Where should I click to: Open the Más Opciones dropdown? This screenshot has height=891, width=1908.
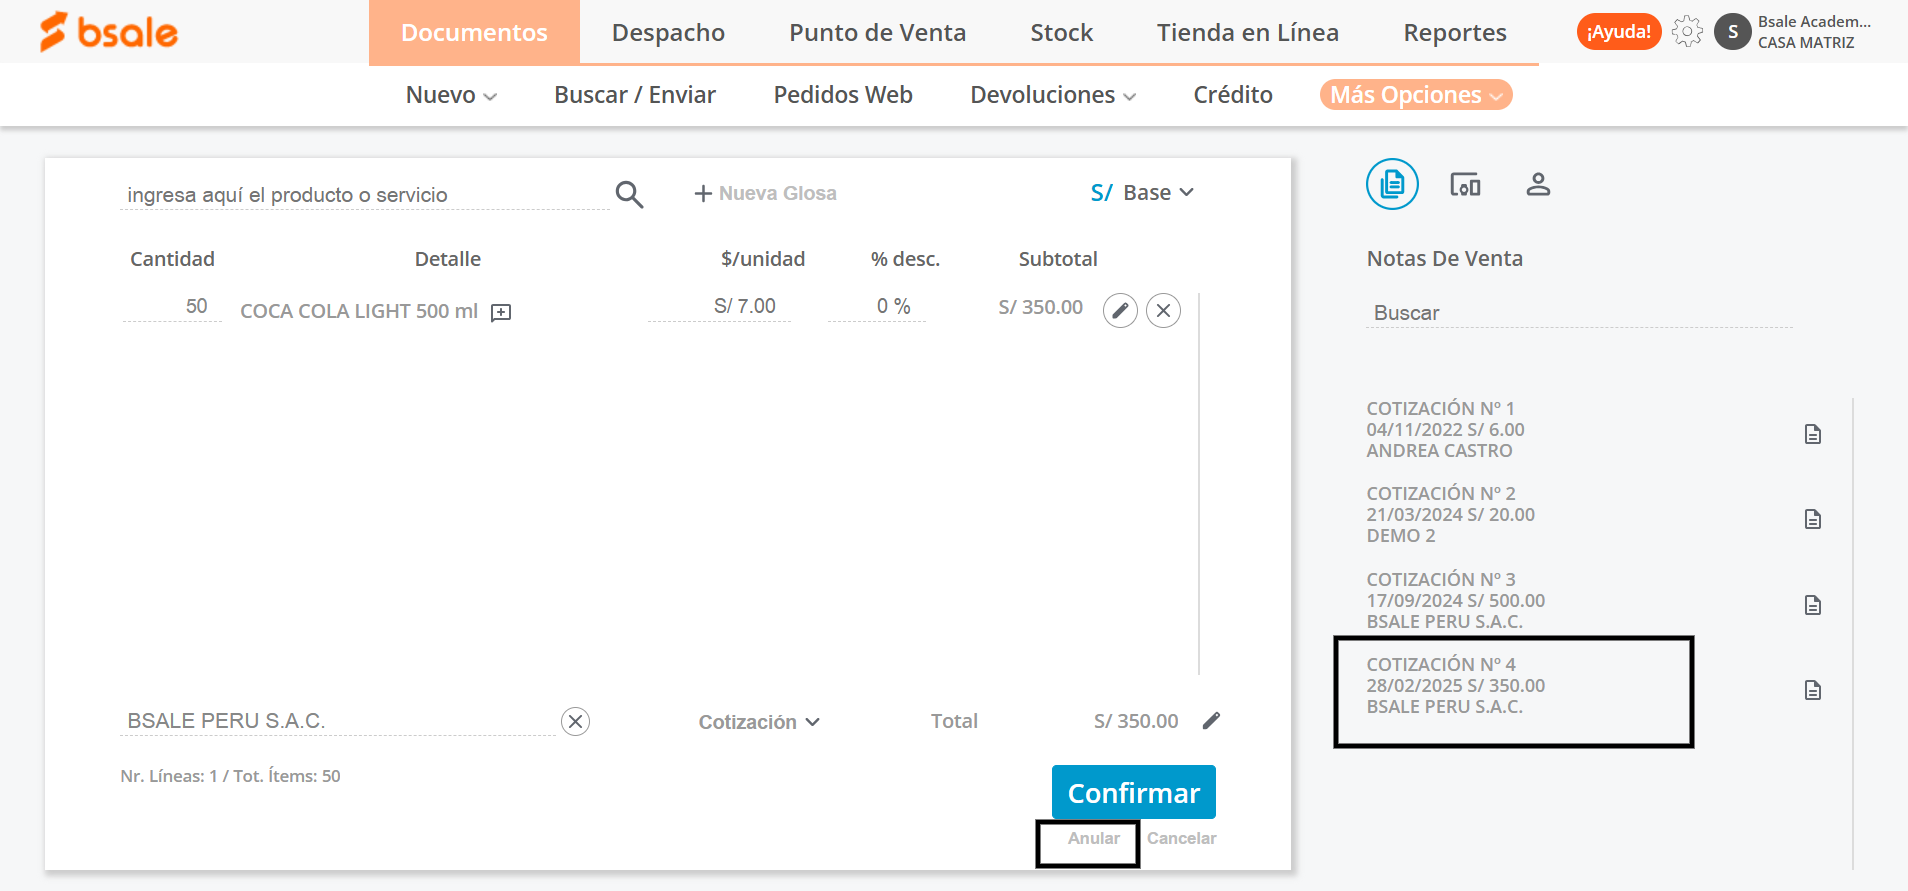pyautogui.click(x=1416, y=95)
